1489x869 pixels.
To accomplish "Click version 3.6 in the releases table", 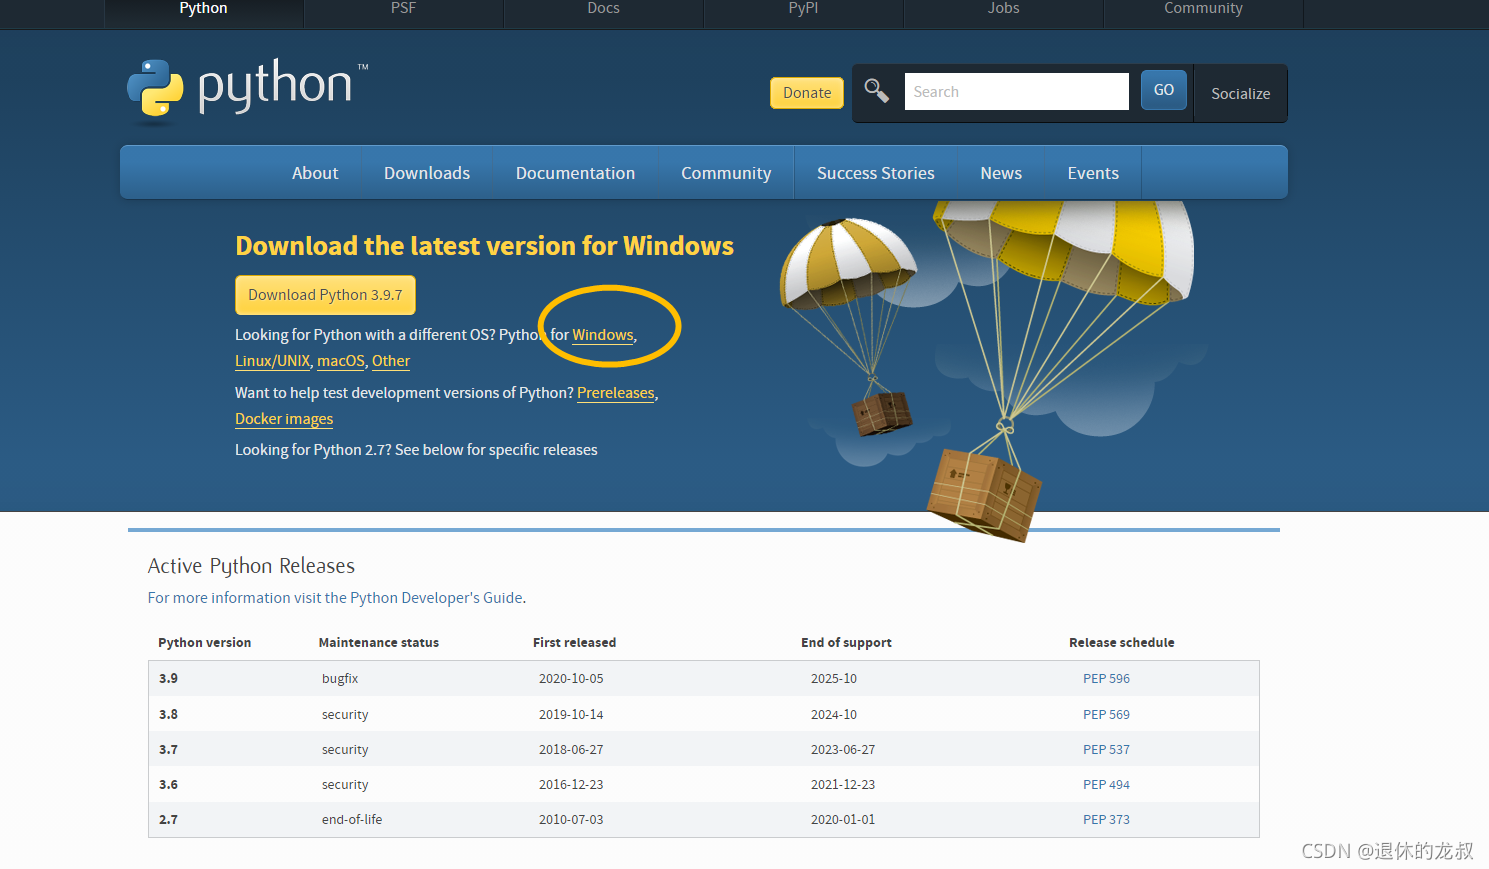I will [x=168, y=785].
